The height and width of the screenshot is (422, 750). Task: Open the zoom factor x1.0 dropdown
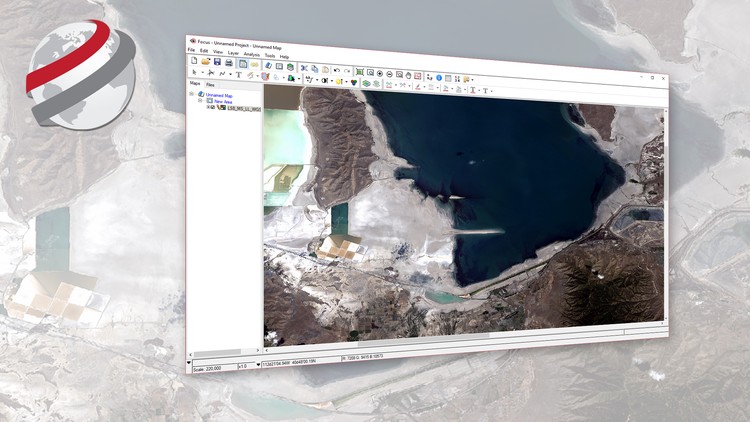coord(258,365)
